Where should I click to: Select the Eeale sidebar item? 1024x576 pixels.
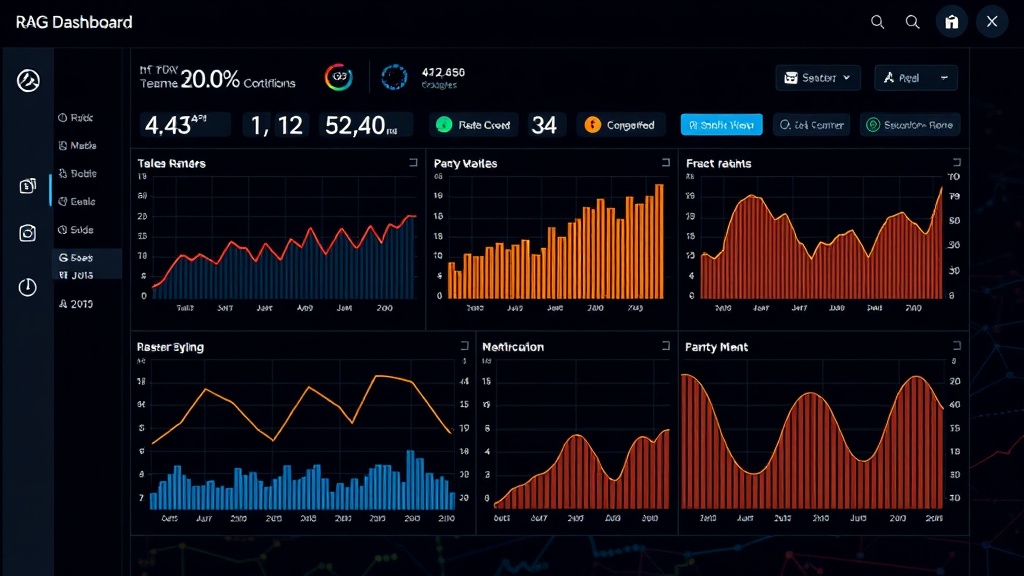click(x=77, y=202)
